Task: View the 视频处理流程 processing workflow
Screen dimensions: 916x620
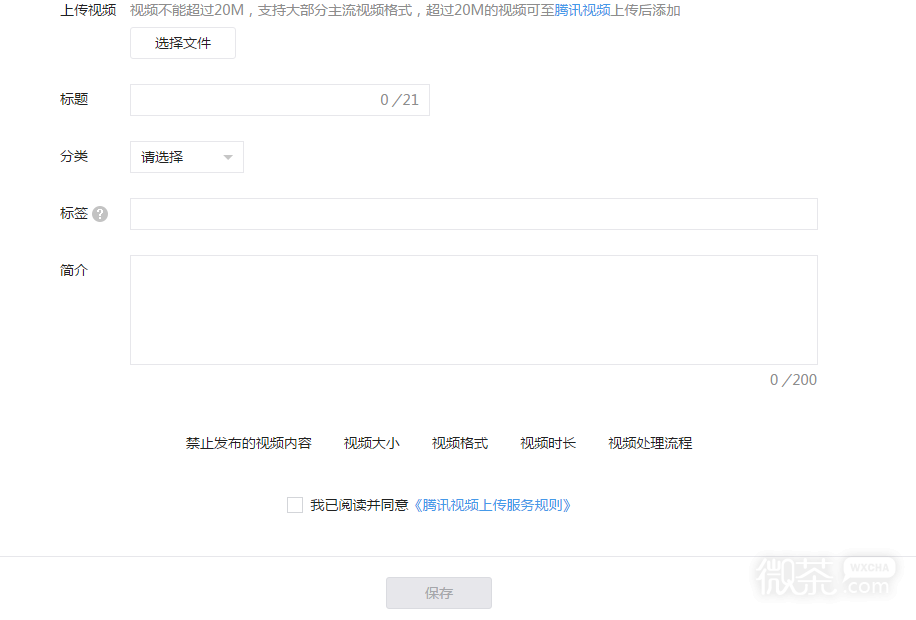Action: point(650,443)
